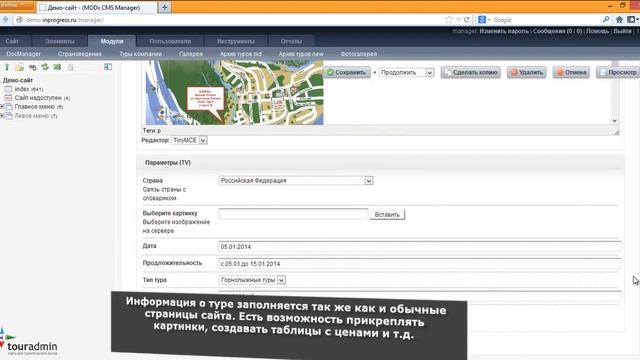Click the Вставить insert button

pyautogui.click(x=387, y=215)
